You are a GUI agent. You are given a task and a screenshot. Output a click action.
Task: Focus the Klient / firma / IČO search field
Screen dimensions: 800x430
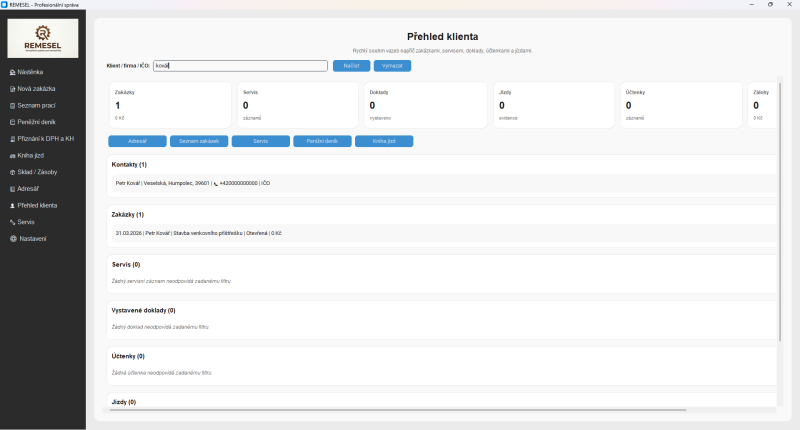(x=239, y=66)
